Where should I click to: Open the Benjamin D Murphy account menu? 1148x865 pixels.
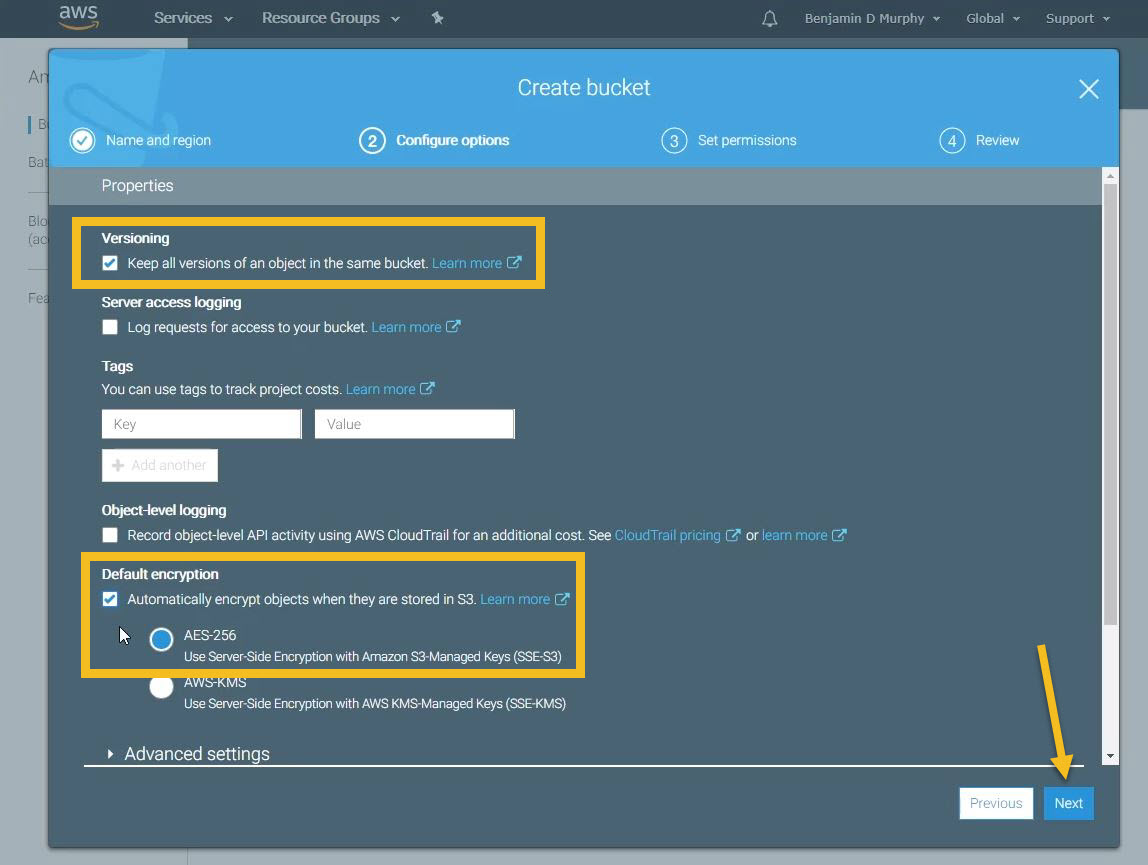pos(872,18)
